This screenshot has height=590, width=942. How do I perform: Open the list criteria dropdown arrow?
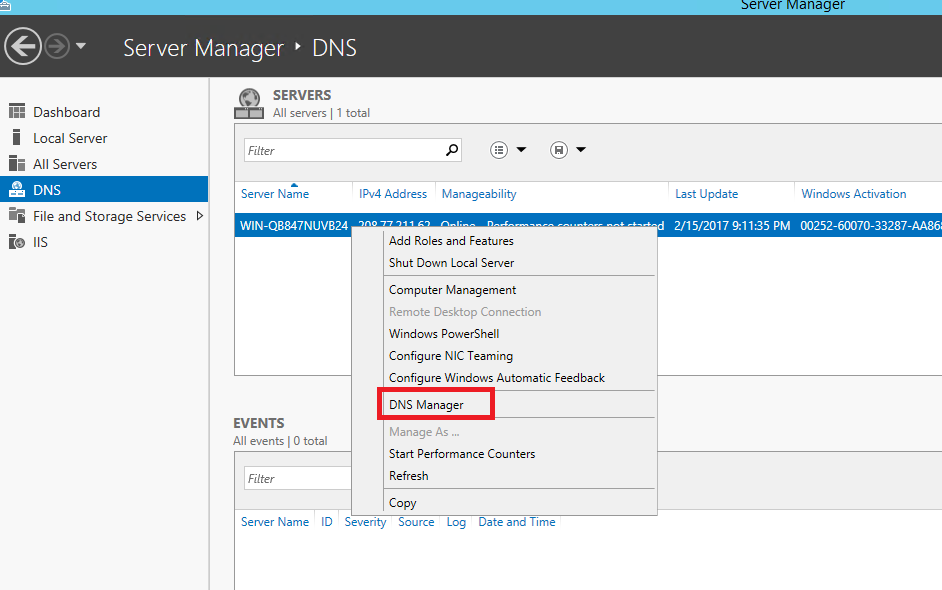[x=521, y=150]
